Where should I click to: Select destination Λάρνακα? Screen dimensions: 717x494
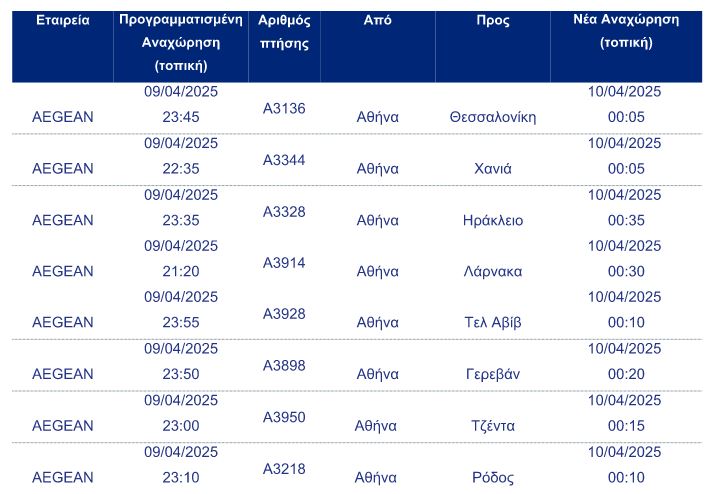point(493,271)
